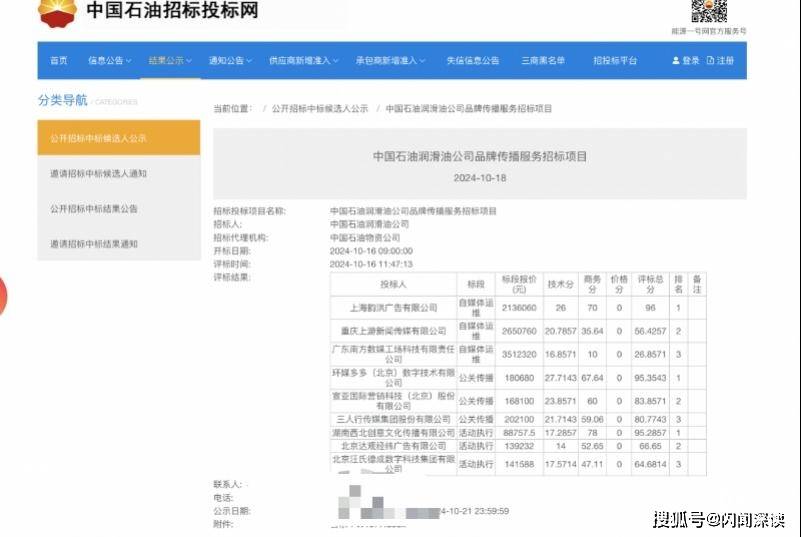Screen dimensions: 801x537
Task: Expand the 信息公告 dropdown arrow
Action: click(x=128, y=61)
